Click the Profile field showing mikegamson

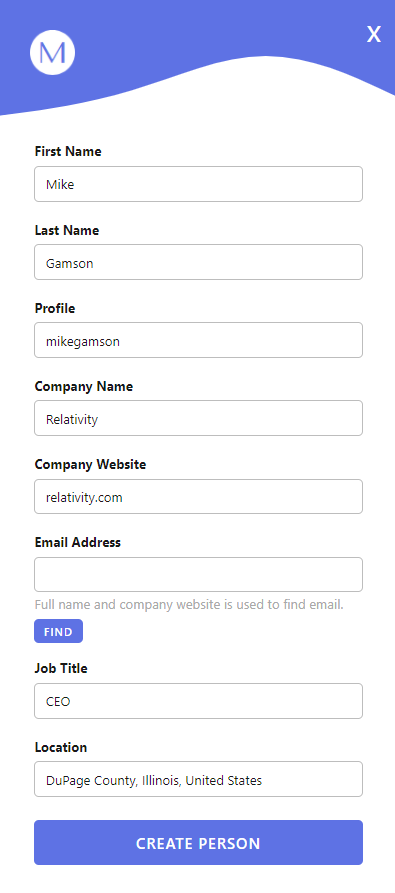(198, 340)
